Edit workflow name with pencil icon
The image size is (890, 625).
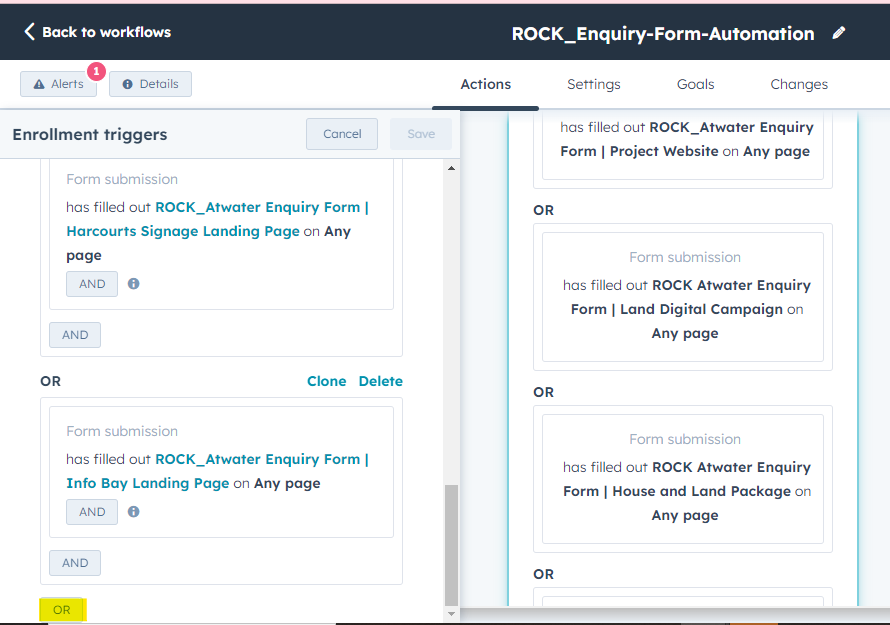(838, 33)
